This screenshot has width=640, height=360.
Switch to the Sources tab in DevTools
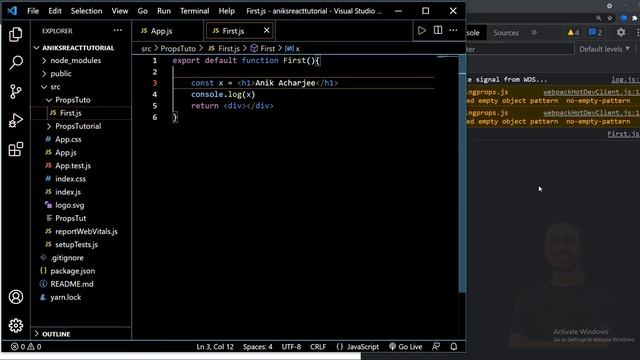point(506,33)
